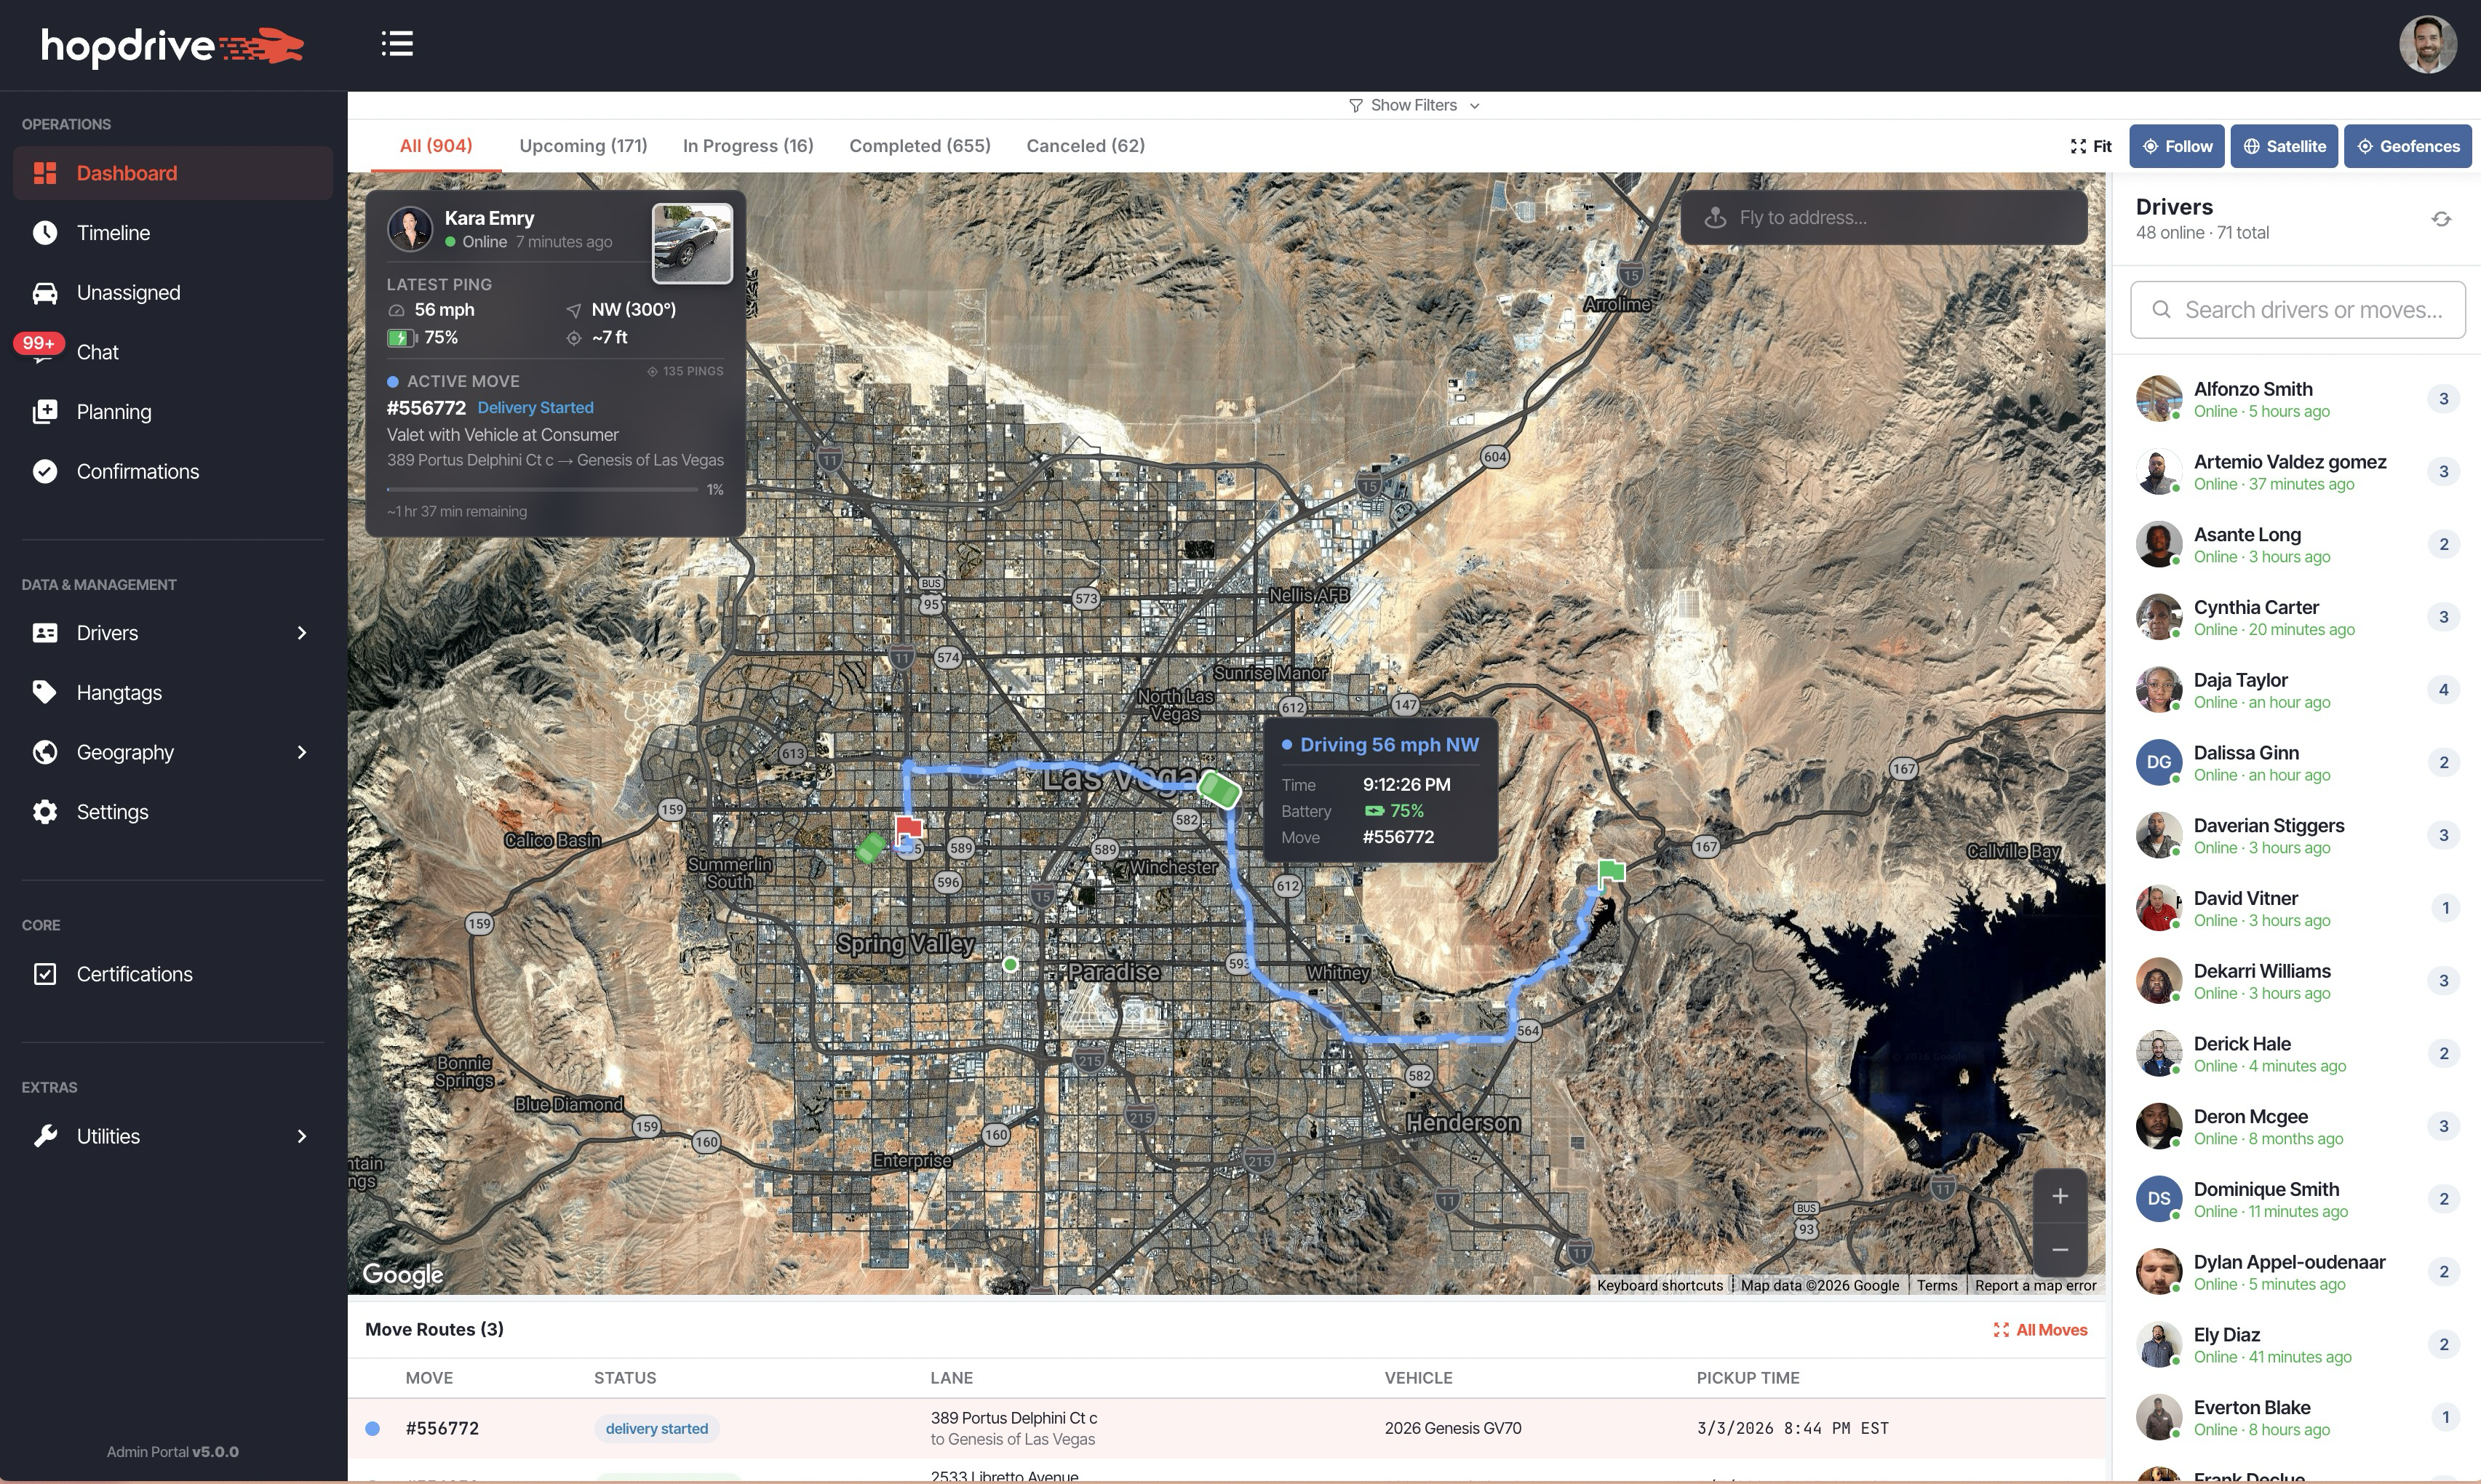Expand the Show Filters dropdown

1413,104
